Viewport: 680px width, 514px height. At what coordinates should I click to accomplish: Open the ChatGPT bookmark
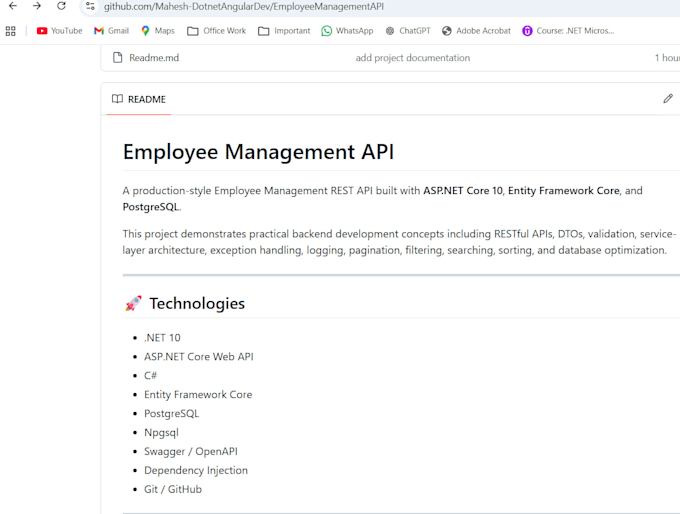408,31
